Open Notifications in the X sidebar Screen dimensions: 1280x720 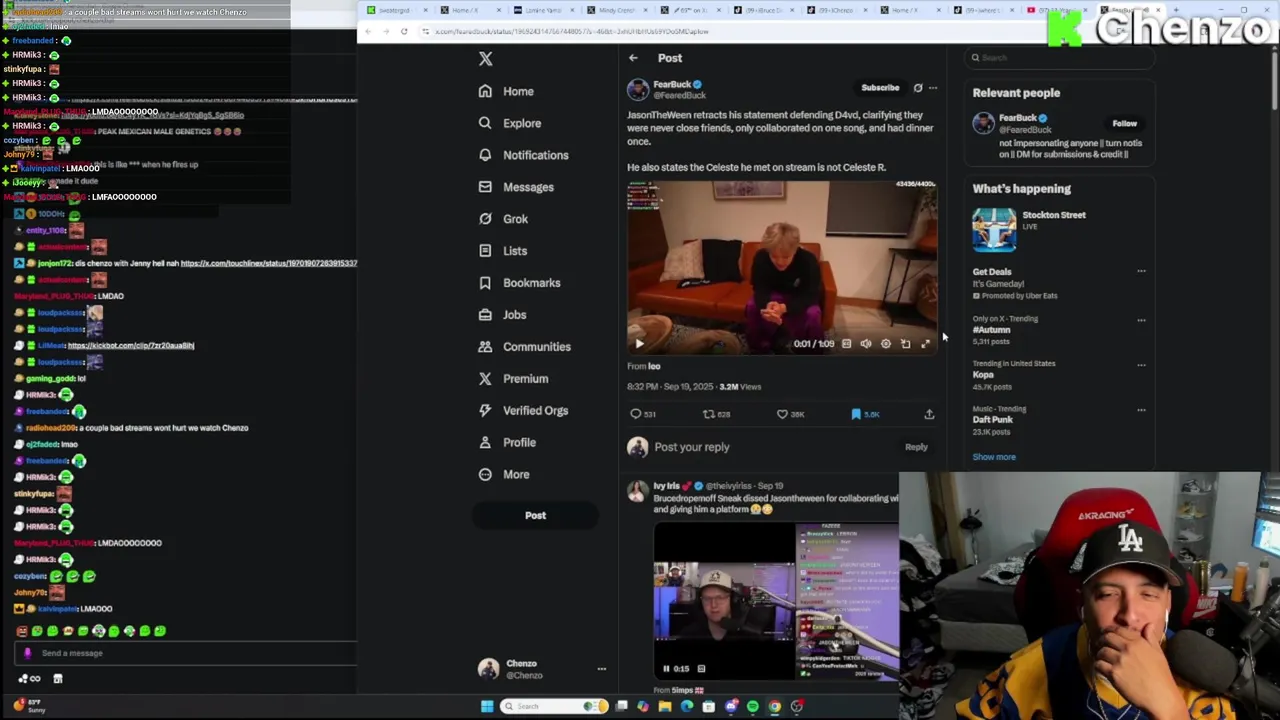click(x=523, y=155)
